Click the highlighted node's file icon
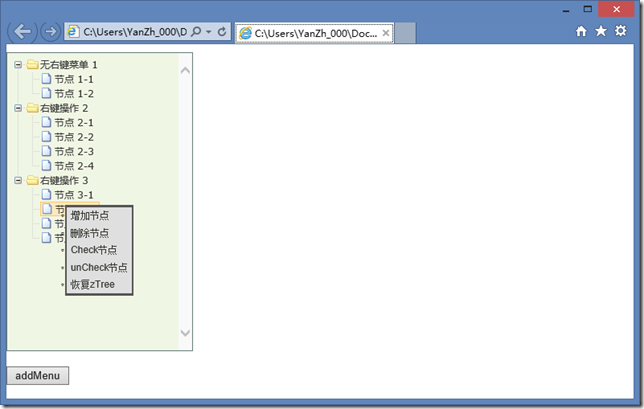 (x=47, y=209)
